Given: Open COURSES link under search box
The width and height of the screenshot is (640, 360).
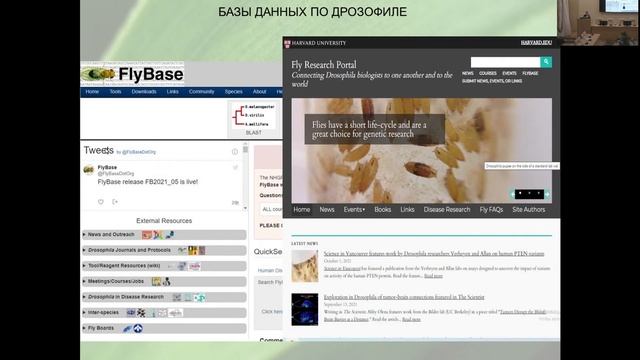Looking at the screenshot, I should (x=488, y=73).
